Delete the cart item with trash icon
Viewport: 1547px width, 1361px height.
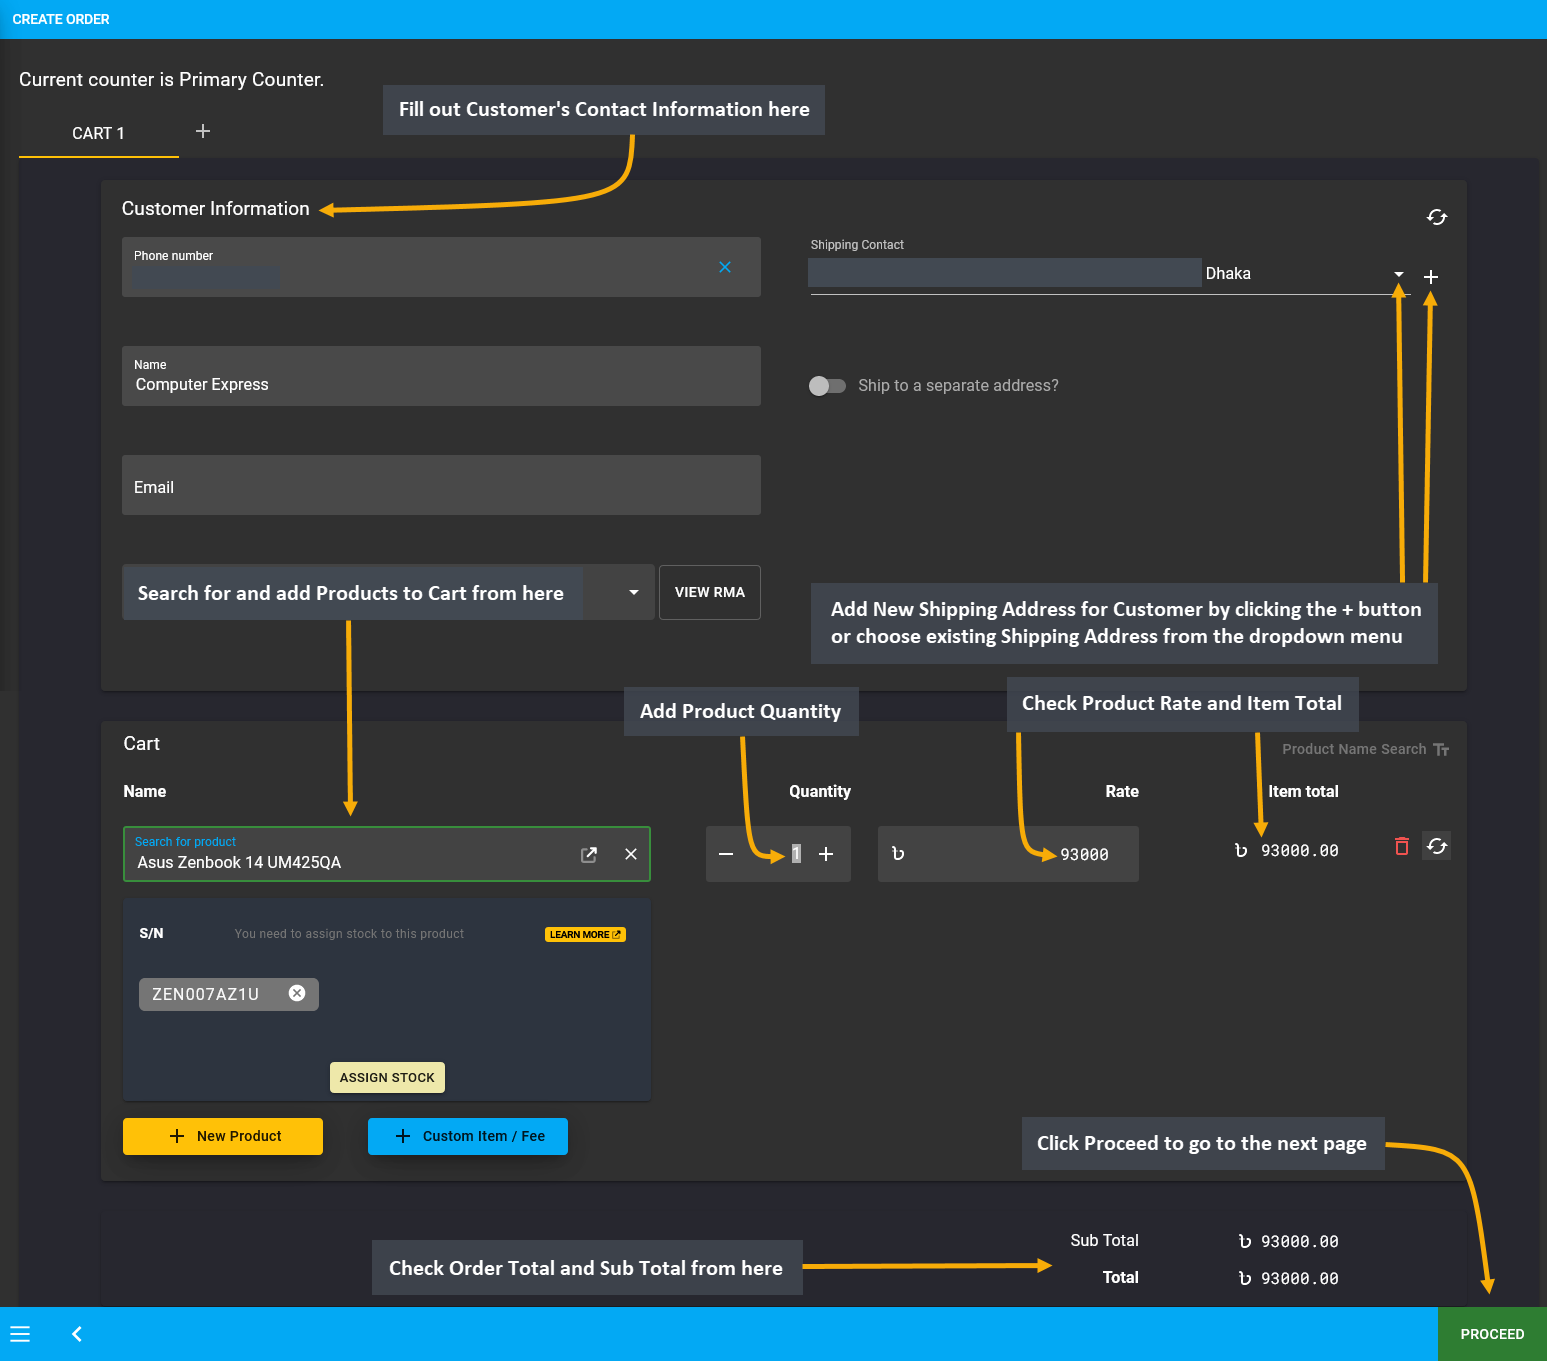coord(1402,846)
